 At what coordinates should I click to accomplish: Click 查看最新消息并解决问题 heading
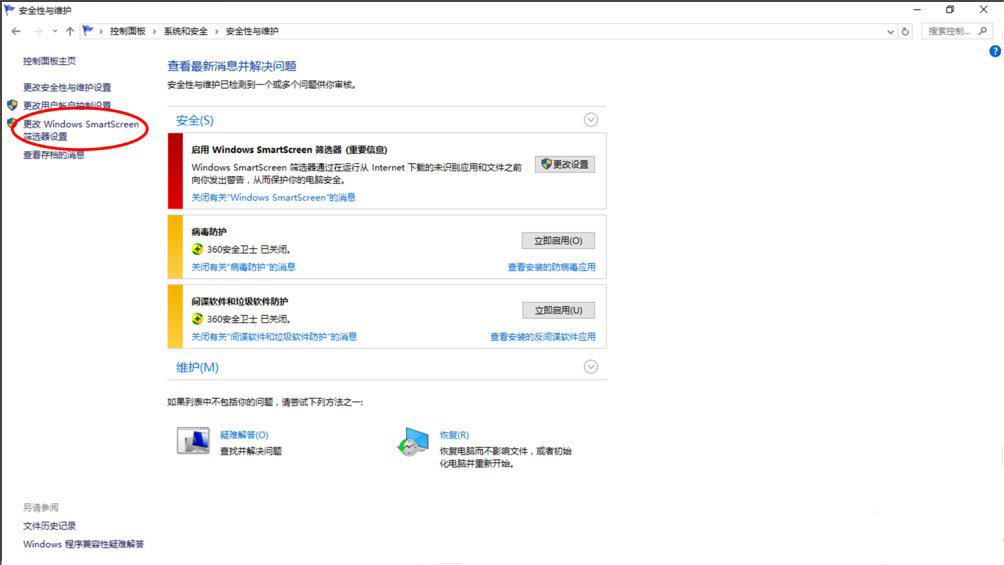[x=232, y=66]
